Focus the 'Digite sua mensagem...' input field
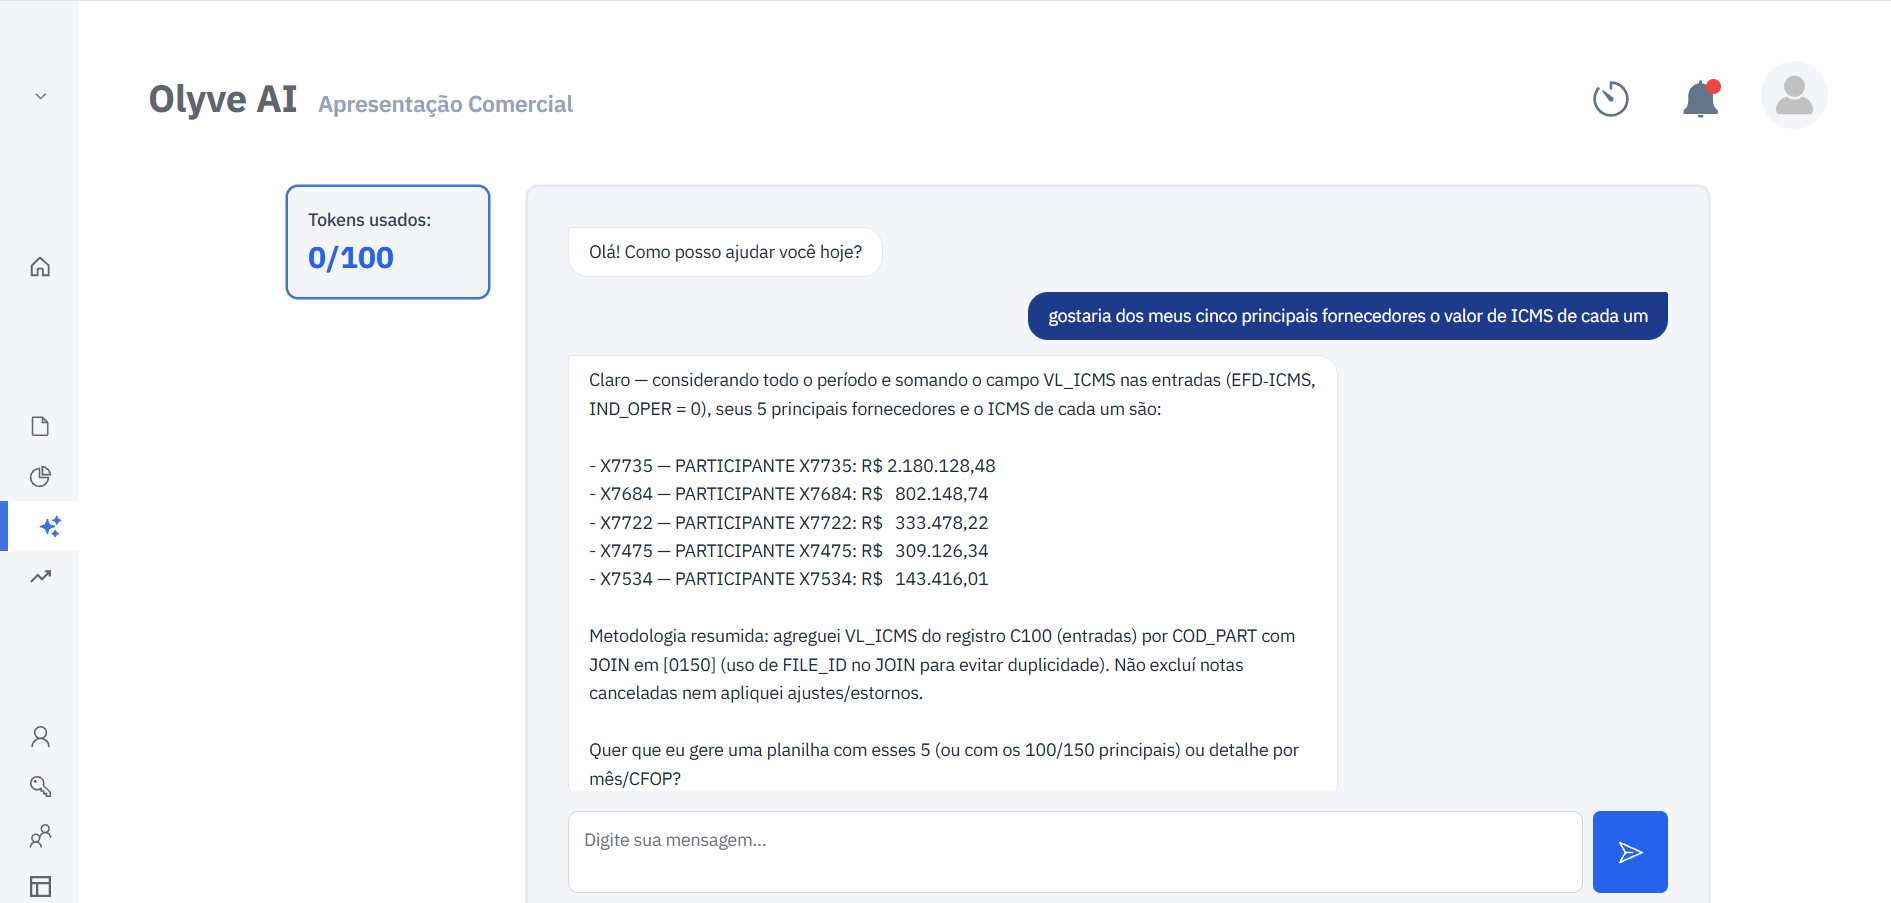The width and height of the screenshot is (1891, 903). click(1074, 851)
